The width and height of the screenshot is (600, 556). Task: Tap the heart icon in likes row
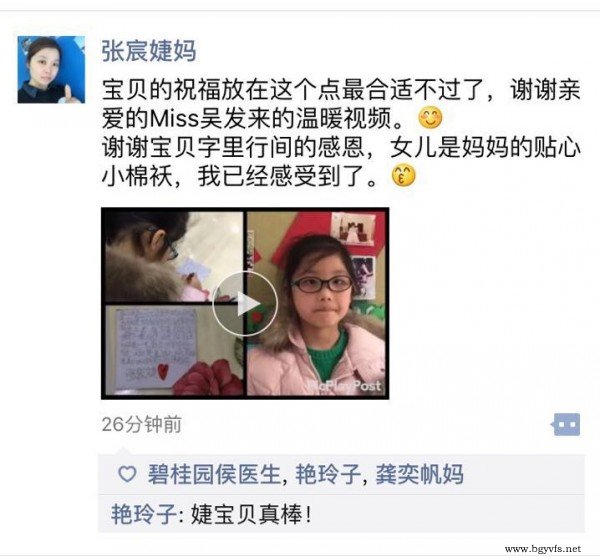tap(127, 474)
